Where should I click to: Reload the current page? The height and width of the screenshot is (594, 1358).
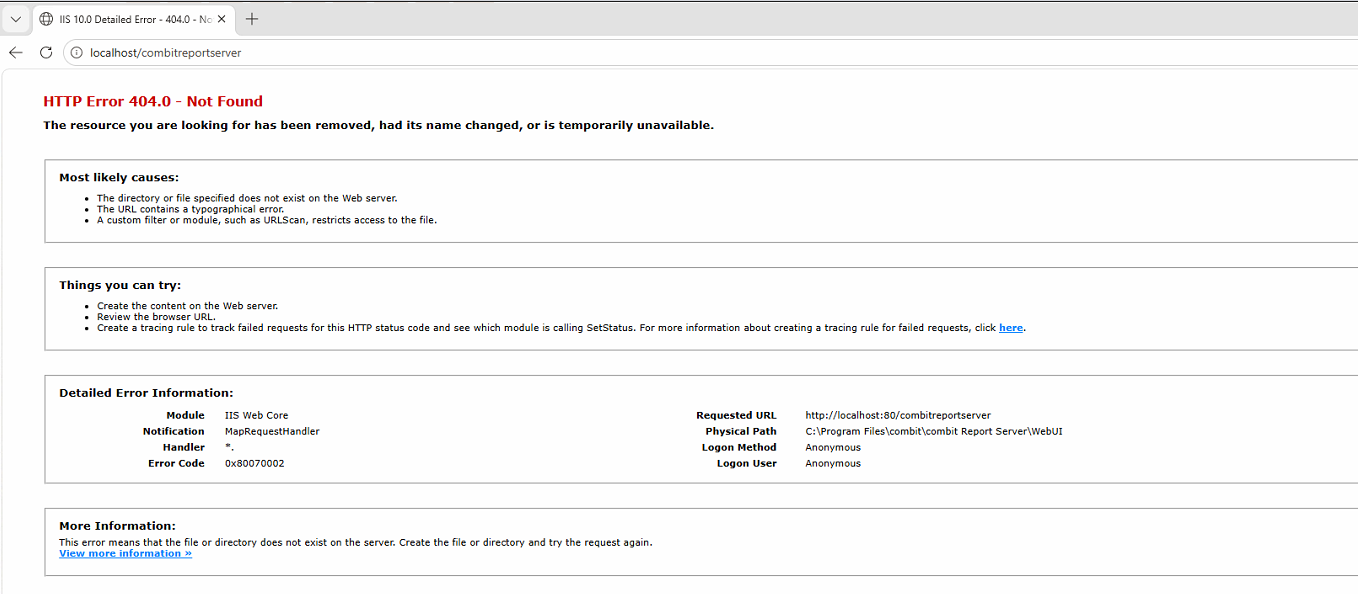coord(46,53)
